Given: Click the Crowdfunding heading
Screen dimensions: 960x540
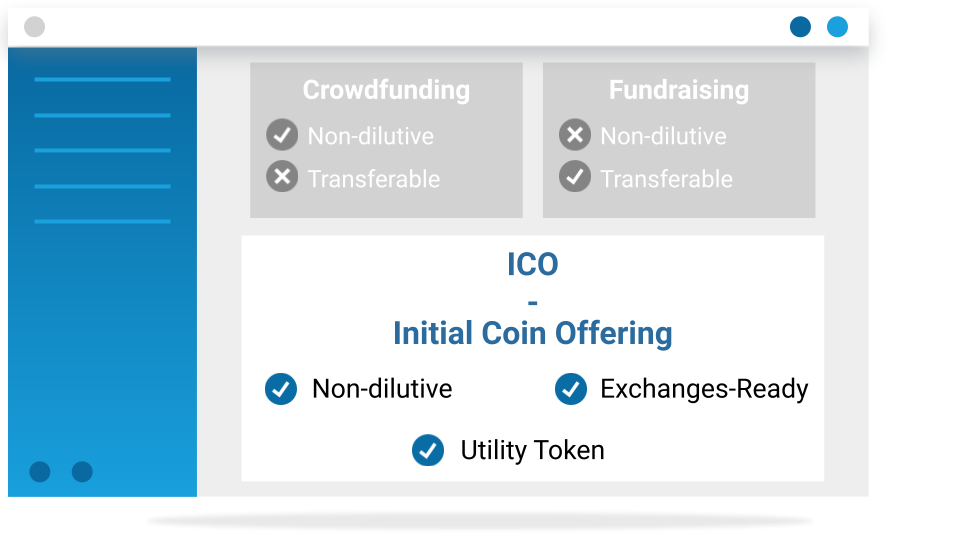Looking at the screenshot, I should pos(386,90).
